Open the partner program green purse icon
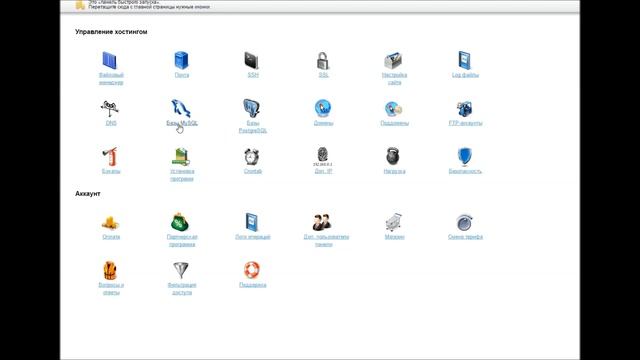This screenshot has width=640, height=360. (x=180, y=222)
